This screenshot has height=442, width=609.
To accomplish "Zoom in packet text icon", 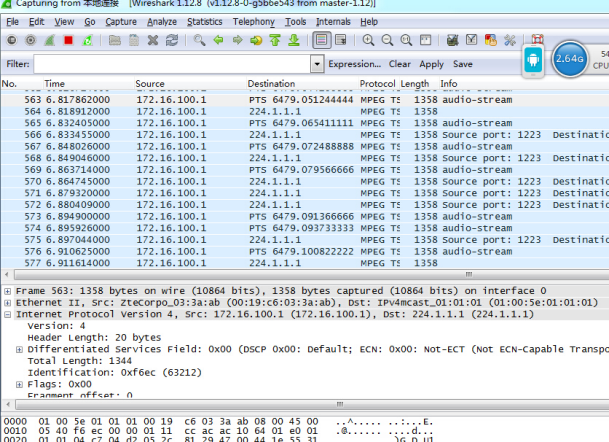I will tap(368, 40).
